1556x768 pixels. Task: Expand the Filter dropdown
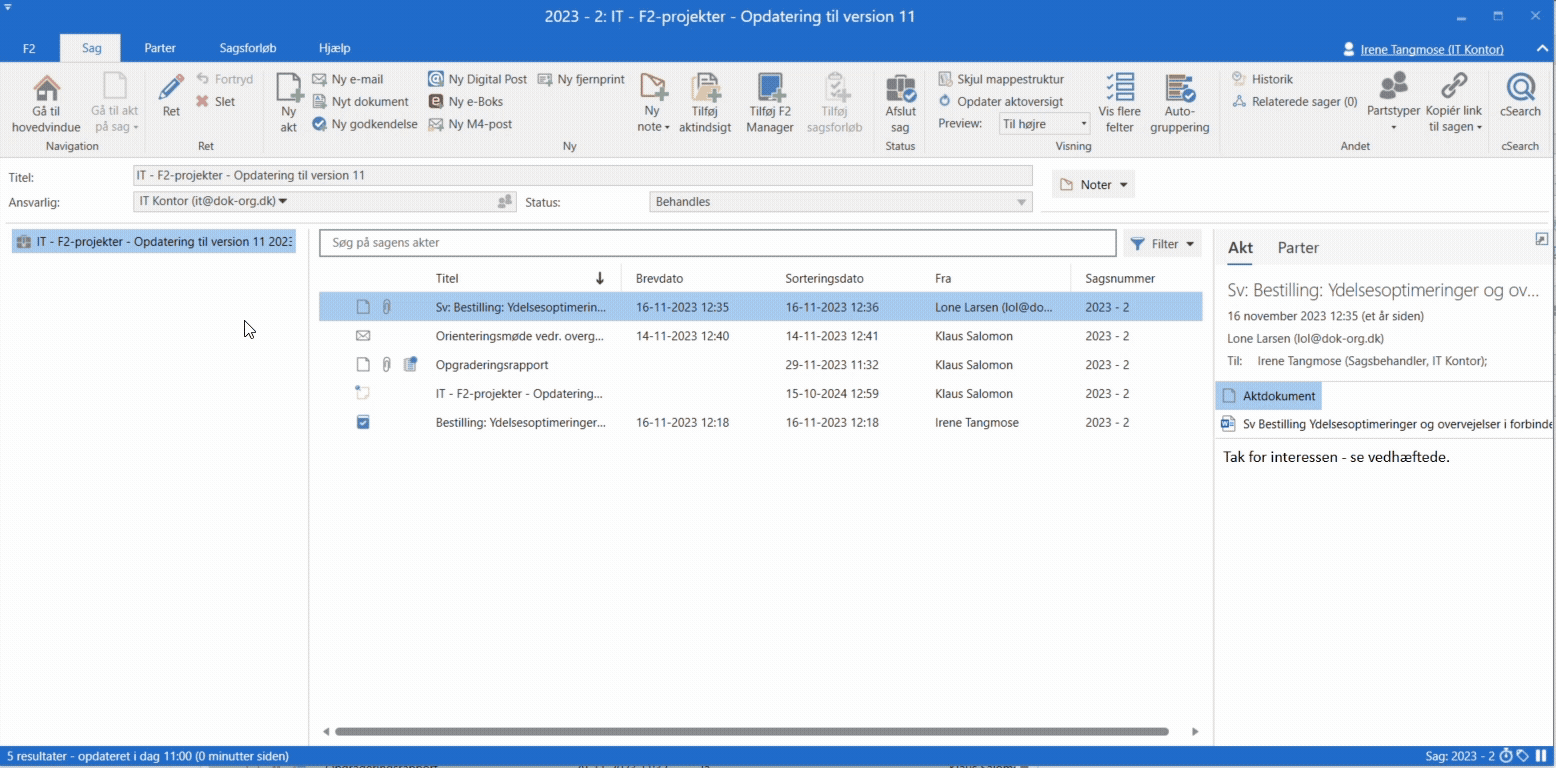[x=1162, y=244]
